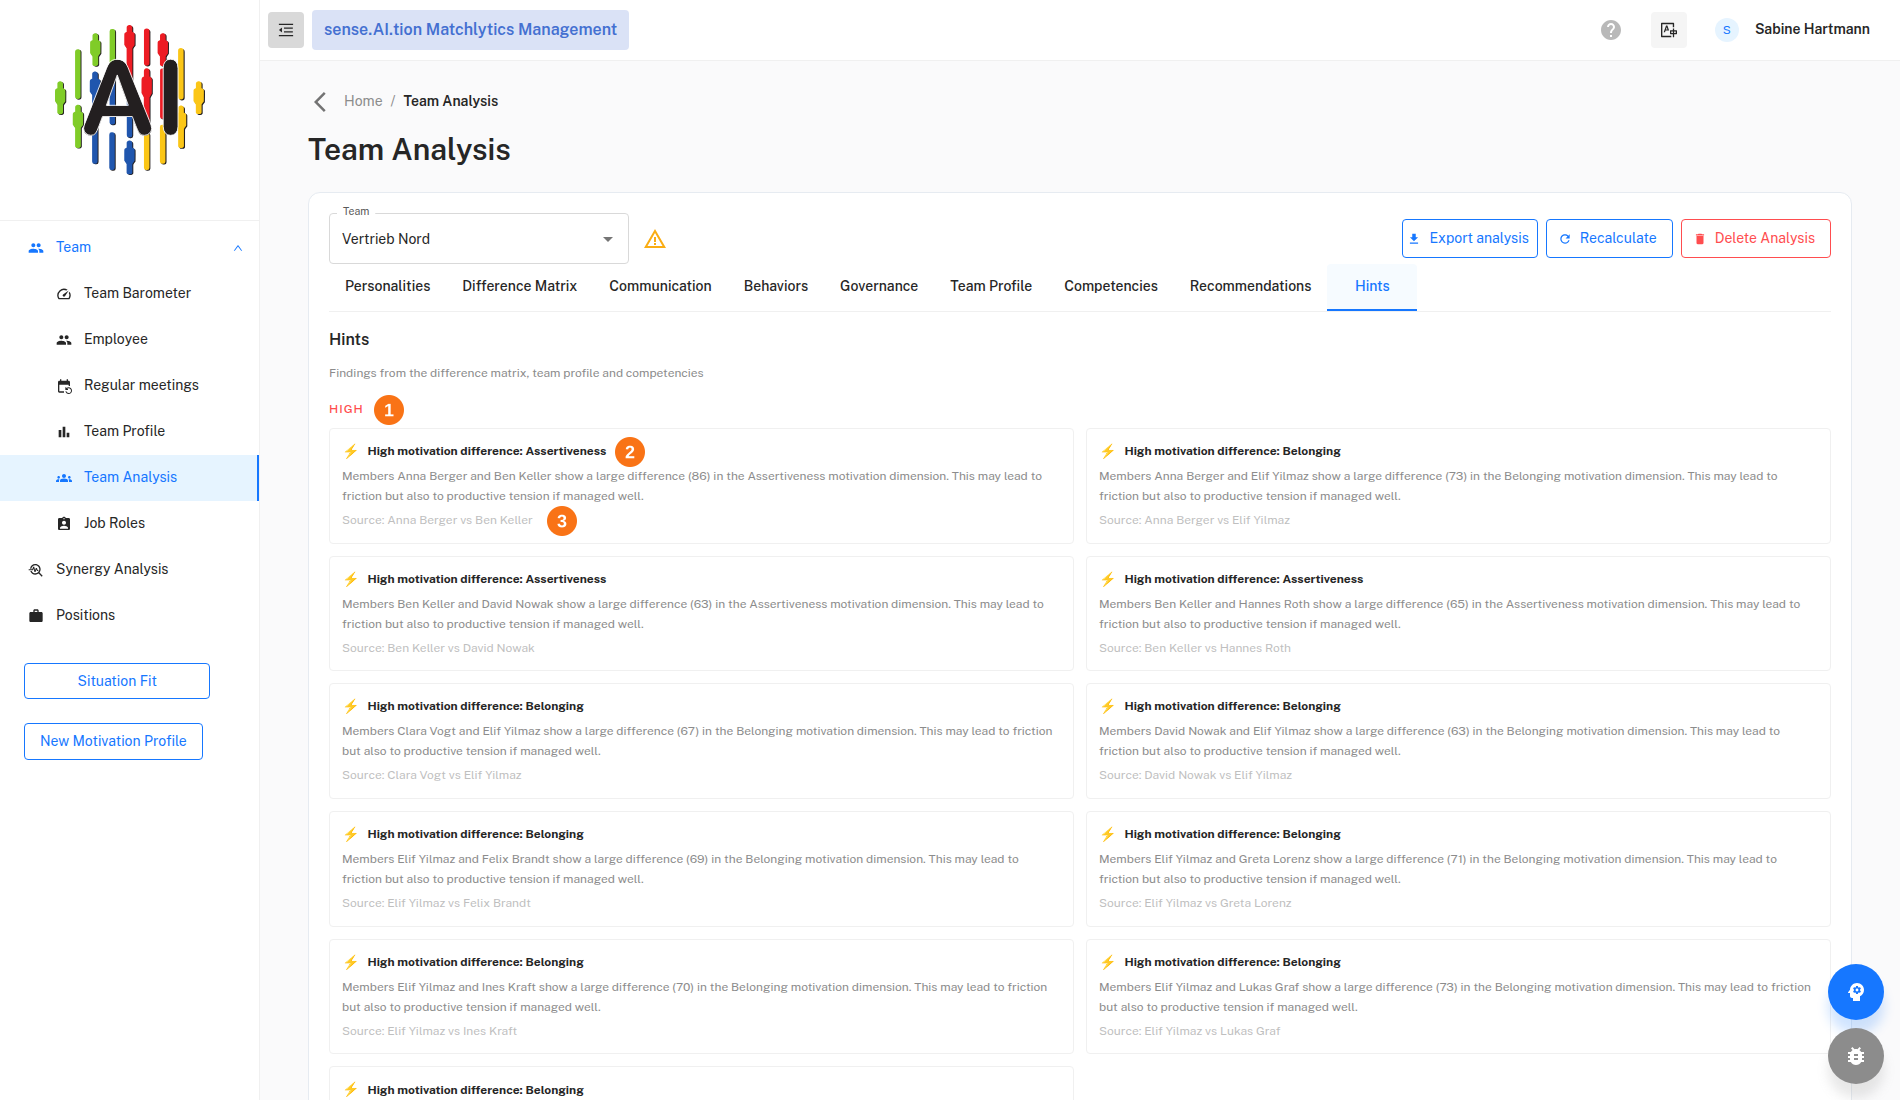The image size is (1900, 1100).
Task: Switch to the Personalities tab
Action: click(x=388, y=286)
